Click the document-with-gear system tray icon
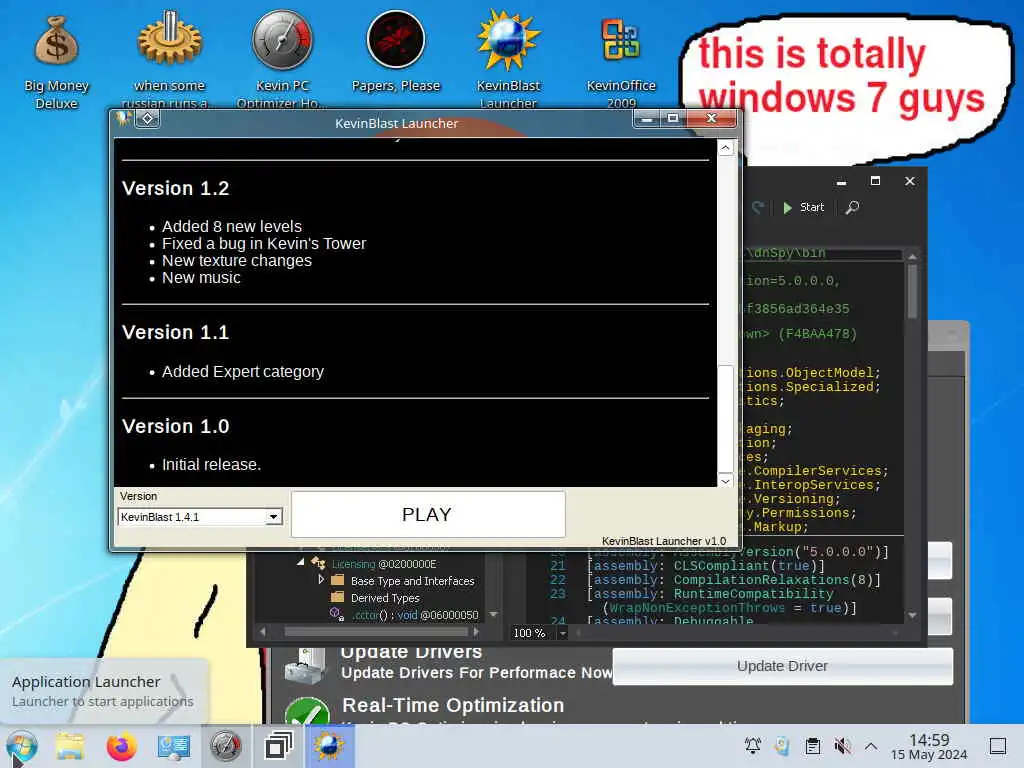 pyautogui.click(x=782, y=745)
